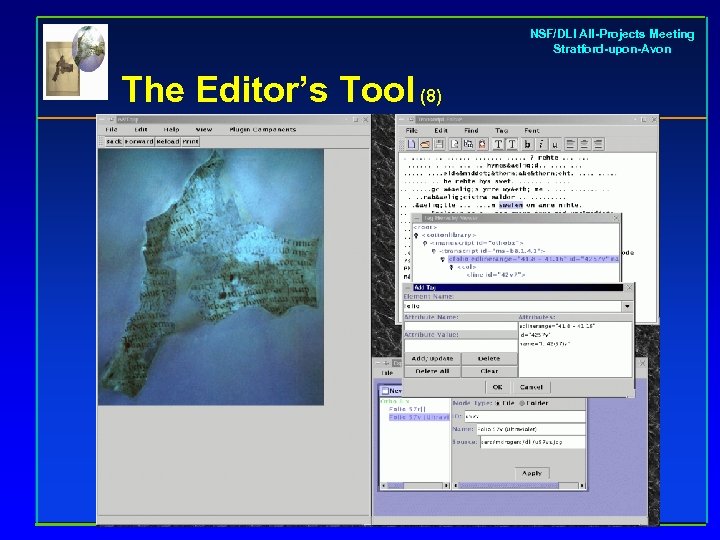Click the copy page icon in toolbar
The image size is (720, 540).
pos(455,145)
